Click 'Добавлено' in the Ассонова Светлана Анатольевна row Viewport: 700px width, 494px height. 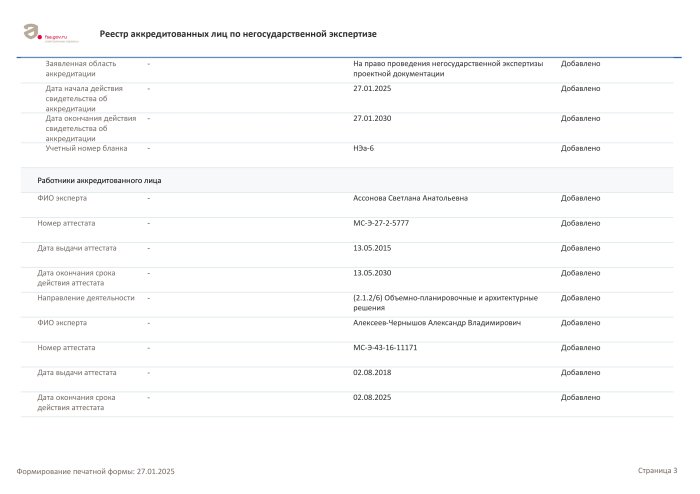[x=580, y=198]
